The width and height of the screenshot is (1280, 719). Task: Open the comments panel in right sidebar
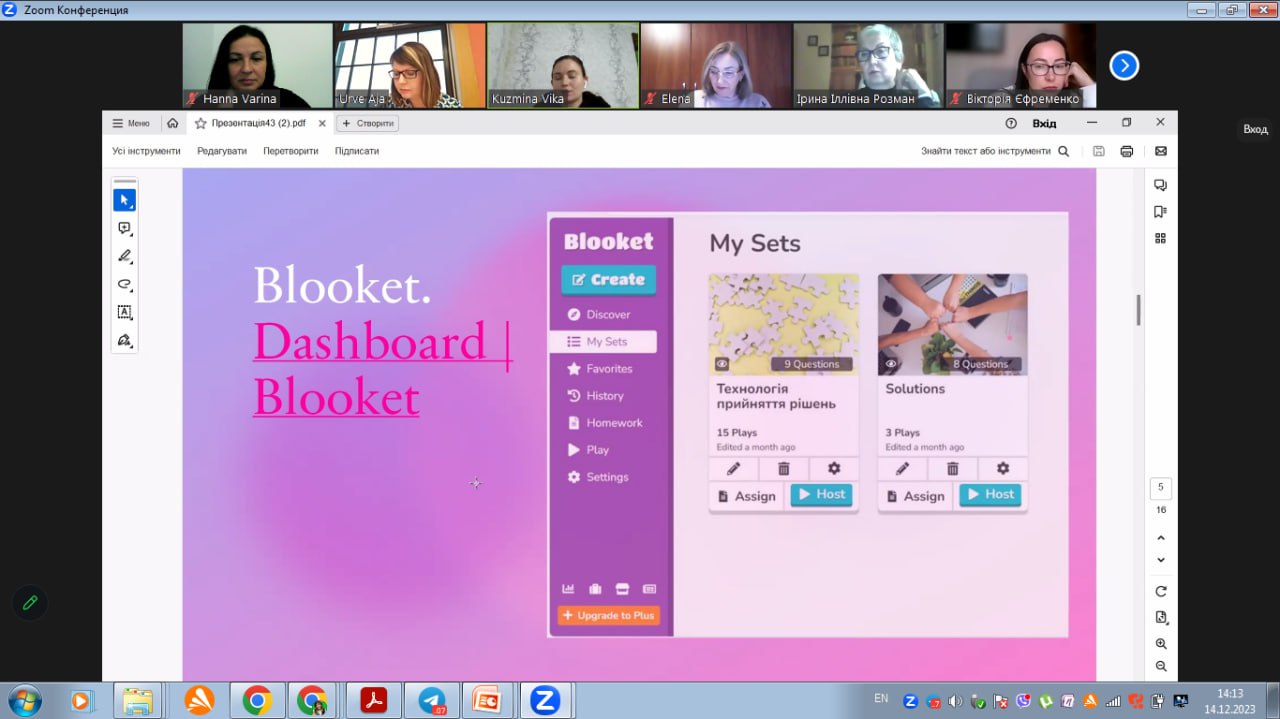pyautogui.click(x=1160, y=185)
